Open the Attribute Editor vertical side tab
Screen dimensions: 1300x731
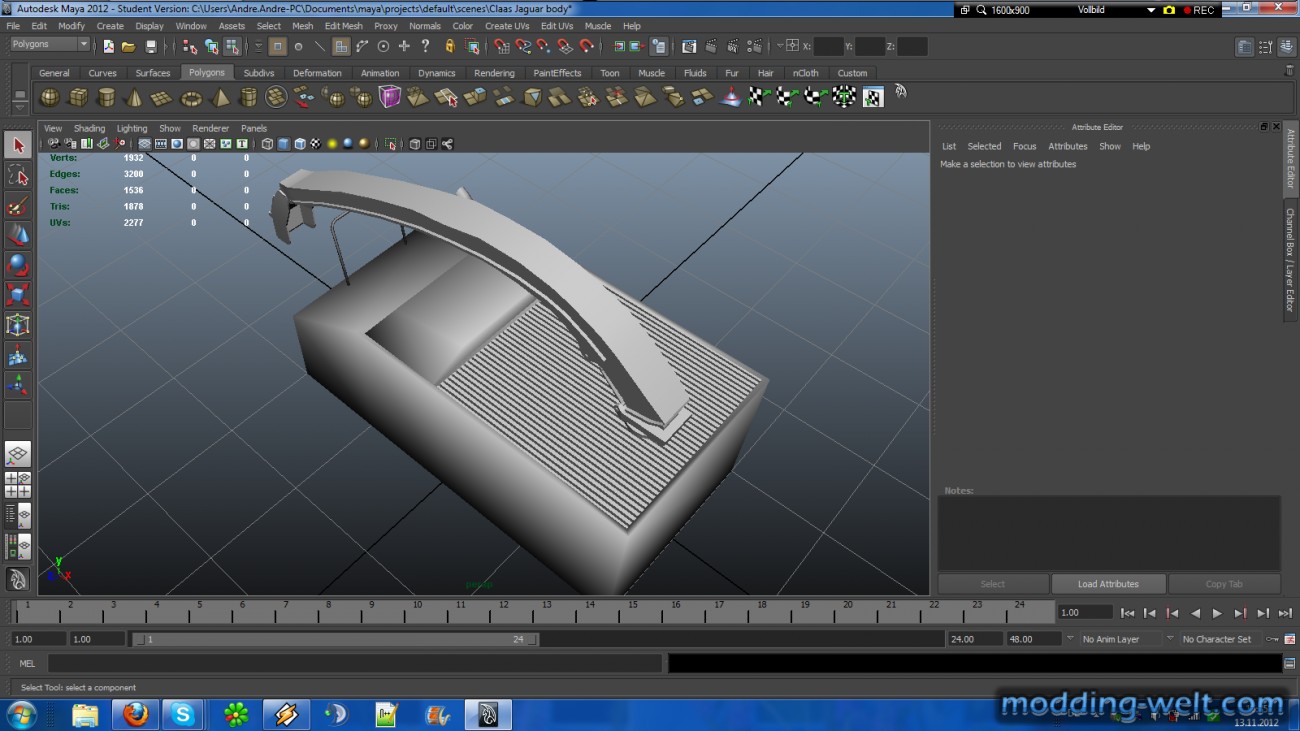click(x=1291, y=159)
